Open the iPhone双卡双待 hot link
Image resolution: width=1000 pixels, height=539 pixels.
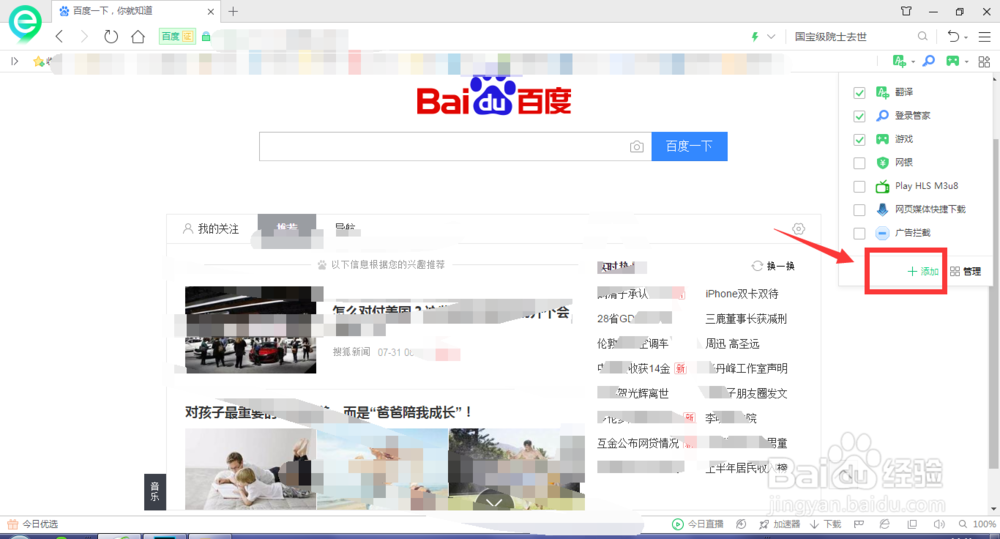[x=742, y=294]
